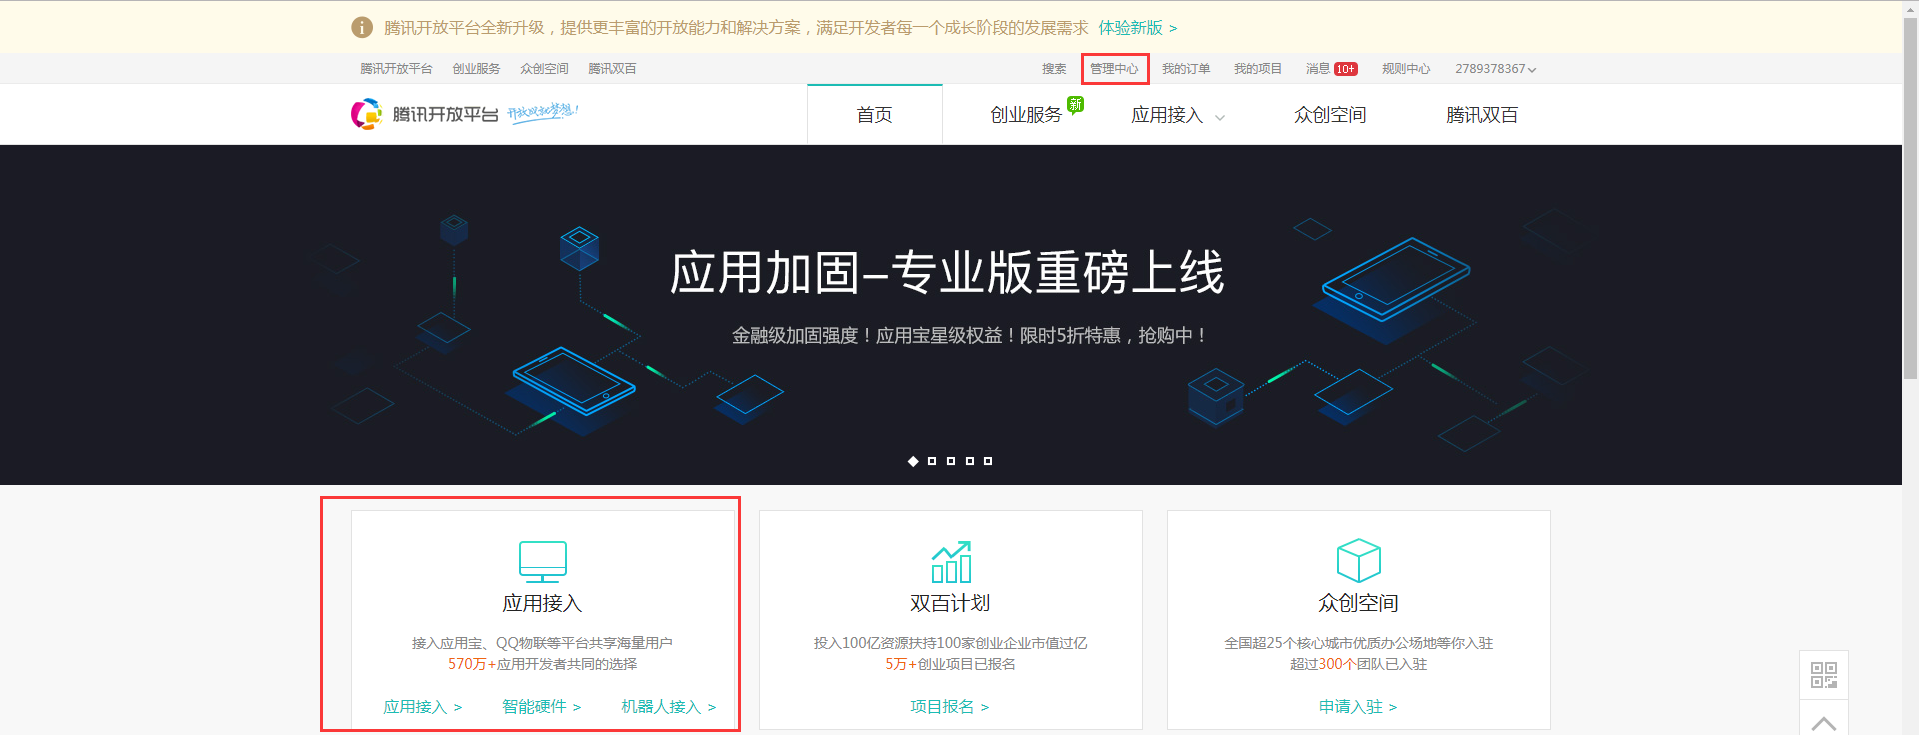This screenshot has height=735, width=1919.
Task: Select the fifth carousel indicator dot
Action: (x=988, y=461)
